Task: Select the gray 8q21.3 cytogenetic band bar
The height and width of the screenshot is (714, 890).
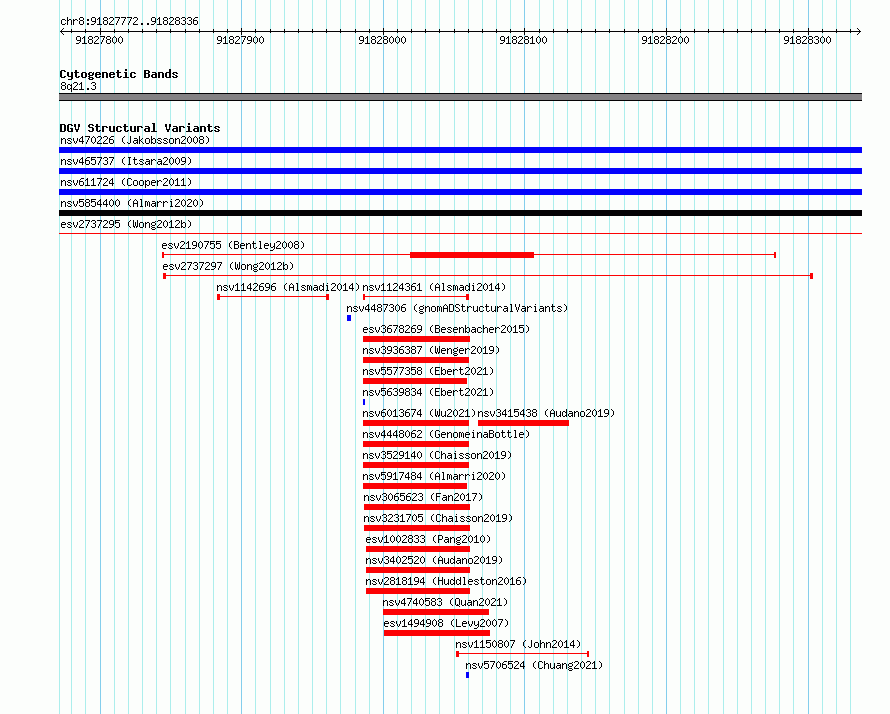Action: click(x=460, y=97)
